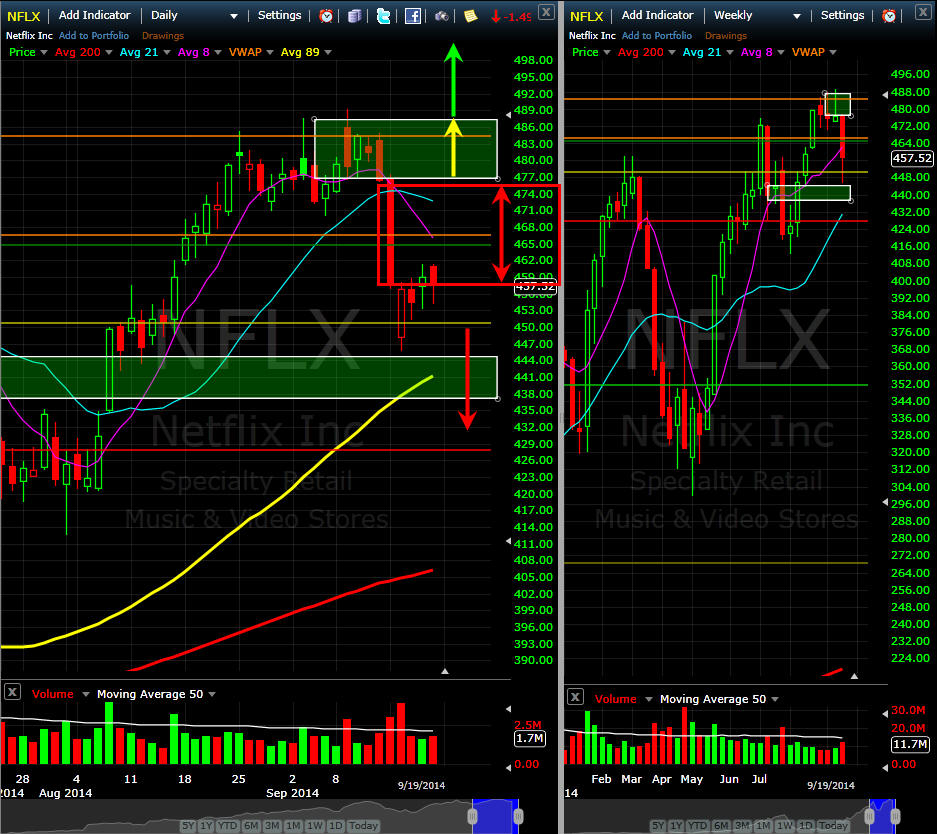Click the database stack icon in Daily toolbar
937x834 pixels.
point(355,16)
